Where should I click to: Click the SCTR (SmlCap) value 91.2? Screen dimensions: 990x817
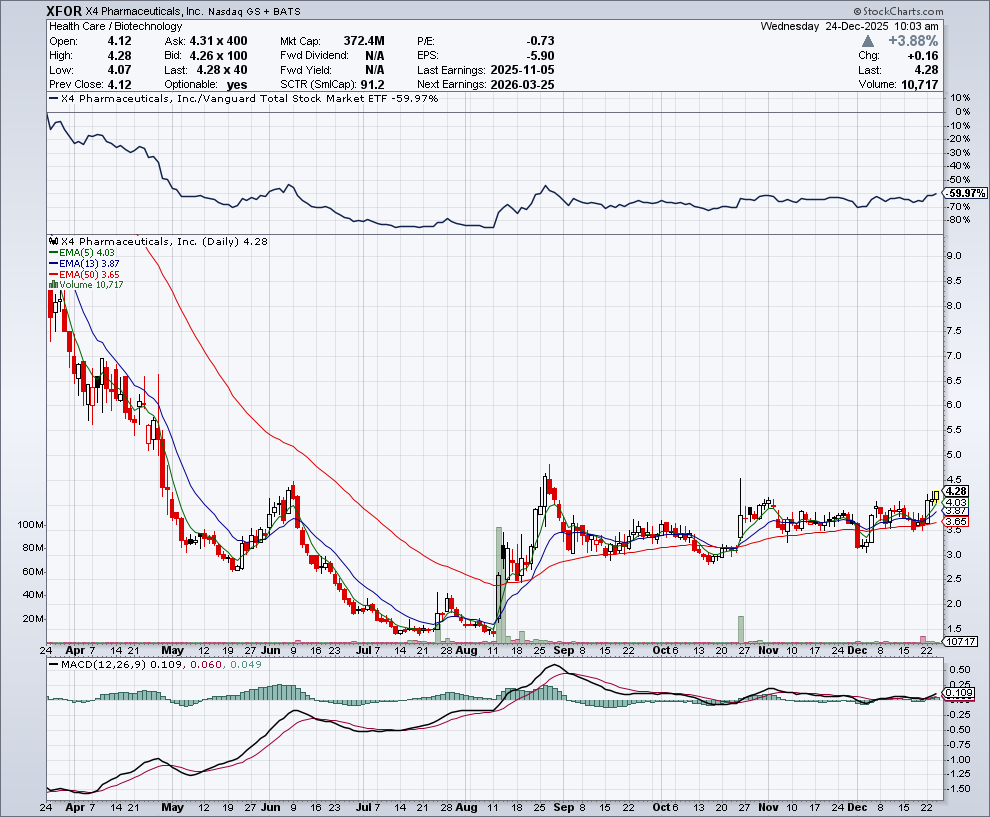coord(372,85)
